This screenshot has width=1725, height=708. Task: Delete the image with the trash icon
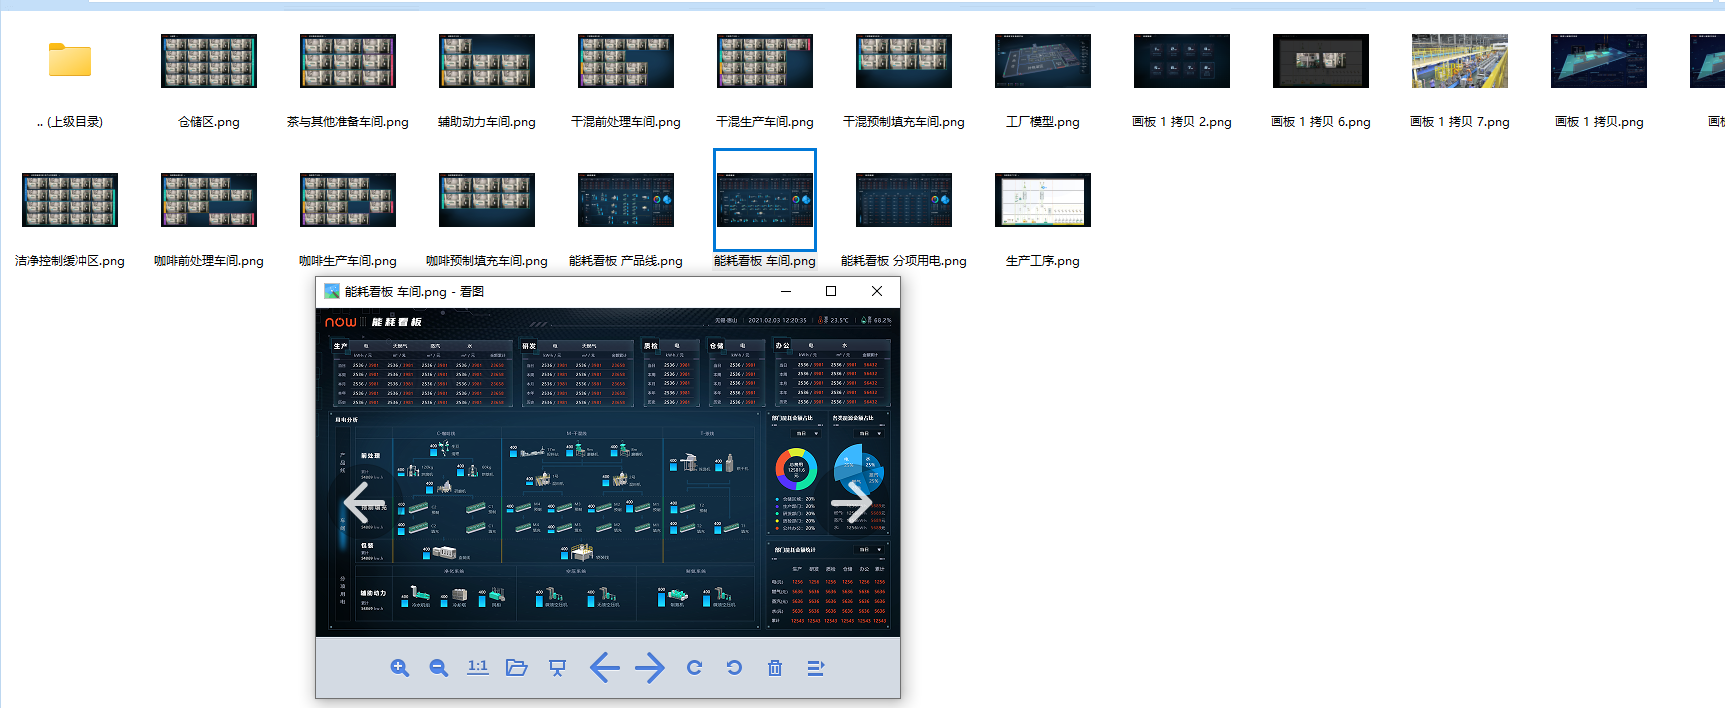[775, 668]
